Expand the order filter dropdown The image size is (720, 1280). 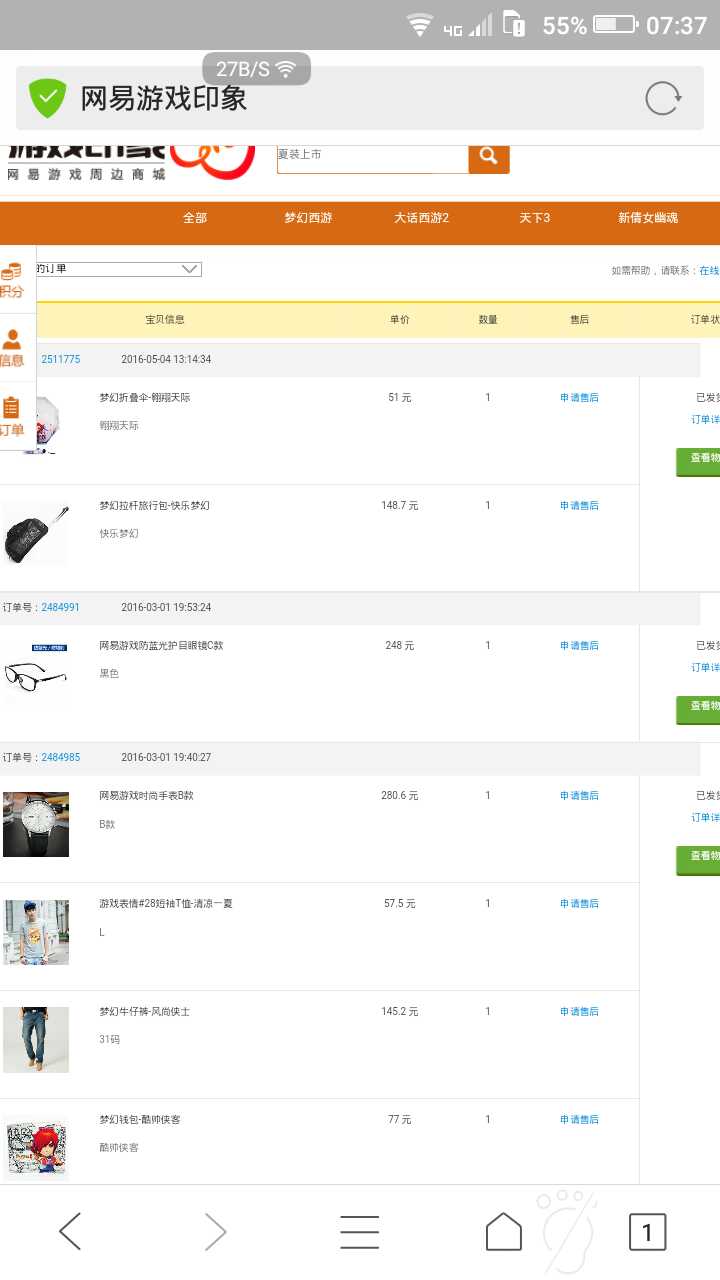click(x=116, y=269)
